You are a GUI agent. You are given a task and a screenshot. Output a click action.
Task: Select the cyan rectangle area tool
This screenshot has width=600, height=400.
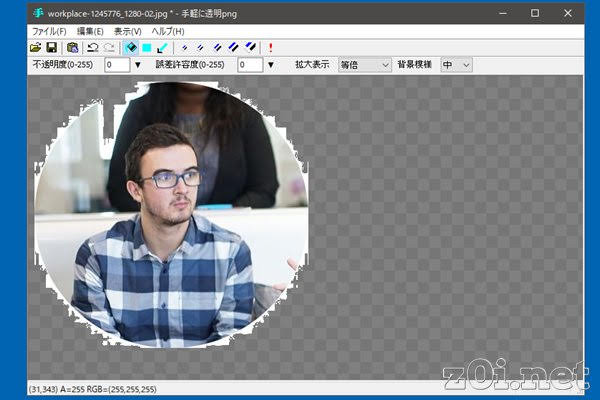147,48
